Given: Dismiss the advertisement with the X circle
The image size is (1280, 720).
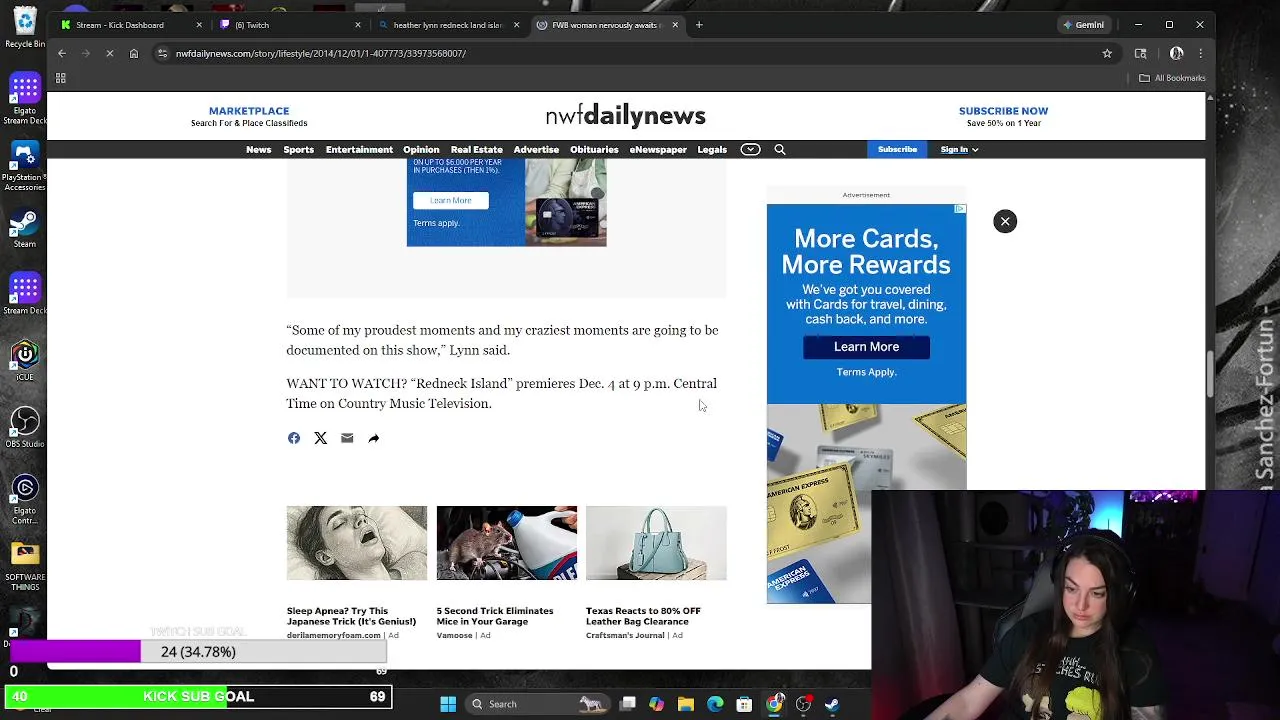Looking at the screenshot, I should pos(1005,221).
